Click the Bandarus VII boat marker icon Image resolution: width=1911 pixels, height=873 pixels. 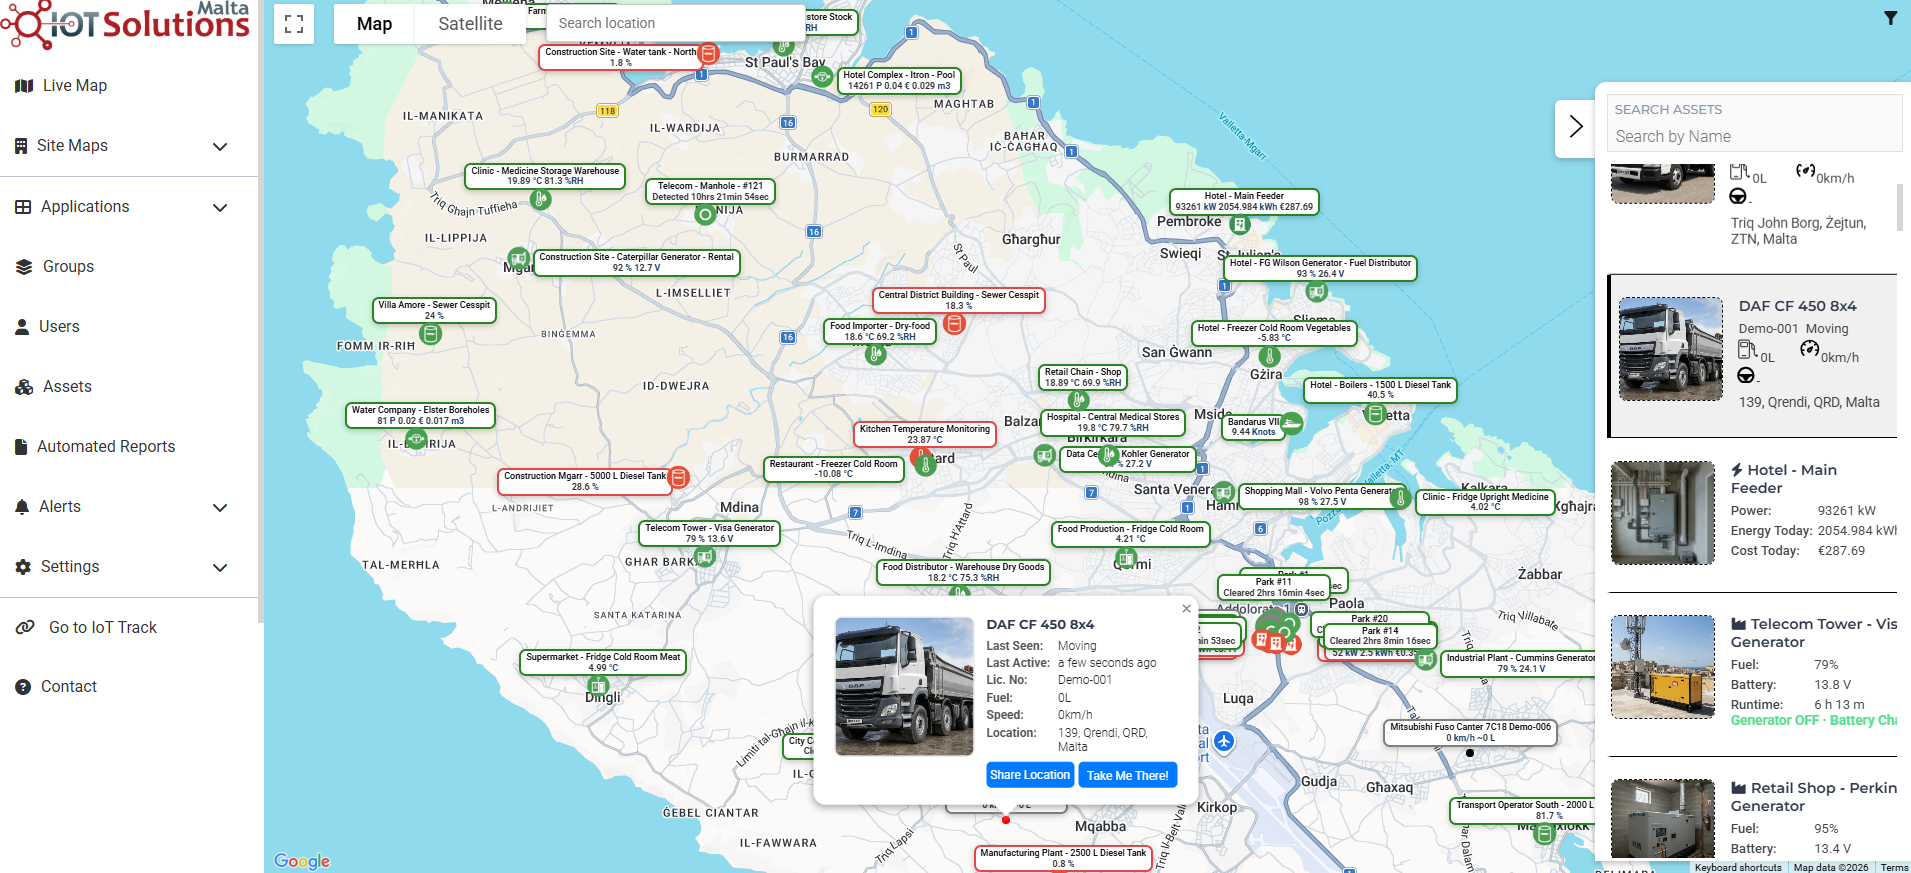pyautogui.click(x=1291, y=423)
